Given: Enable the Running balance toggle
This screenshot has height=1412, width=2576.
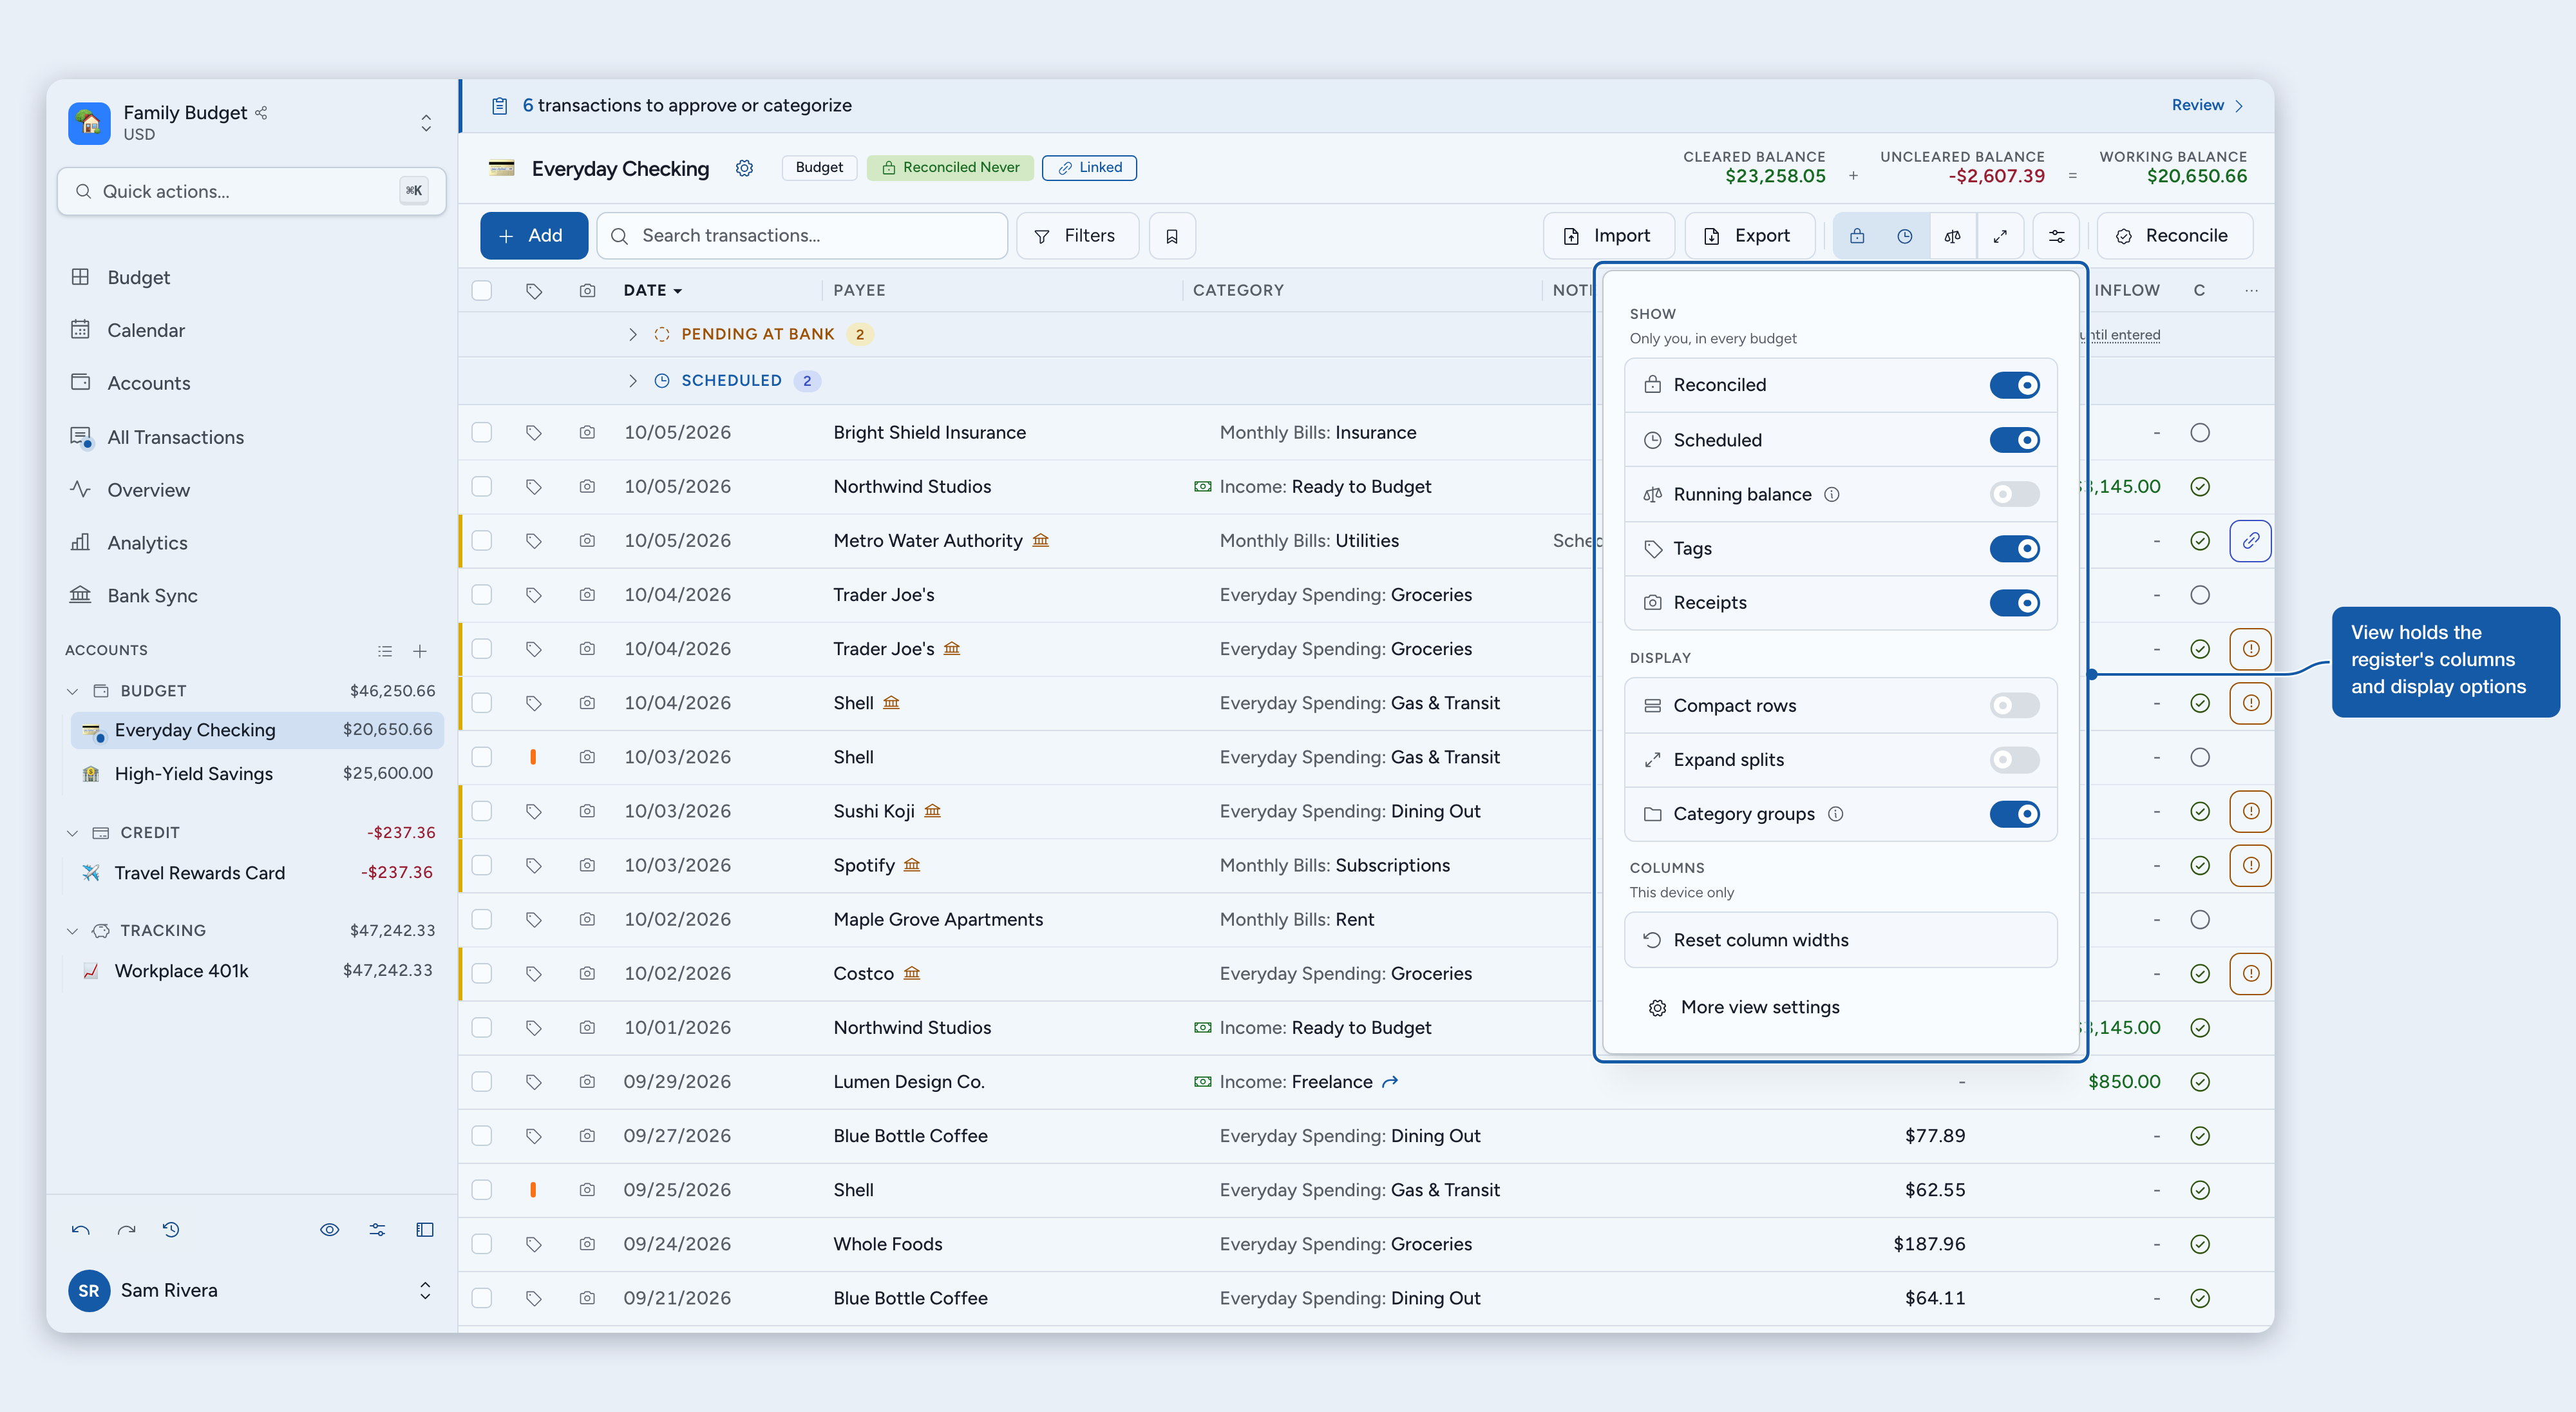Looking at the screenshot, I should pos(2014,495).
